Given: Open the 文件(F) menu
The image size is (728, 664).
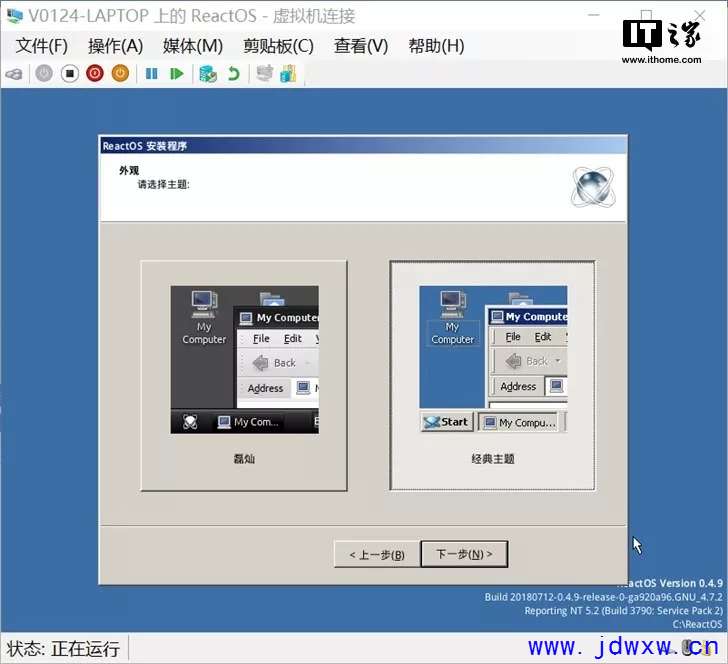Looking at the screenshot, I should (x=42, y=46).
